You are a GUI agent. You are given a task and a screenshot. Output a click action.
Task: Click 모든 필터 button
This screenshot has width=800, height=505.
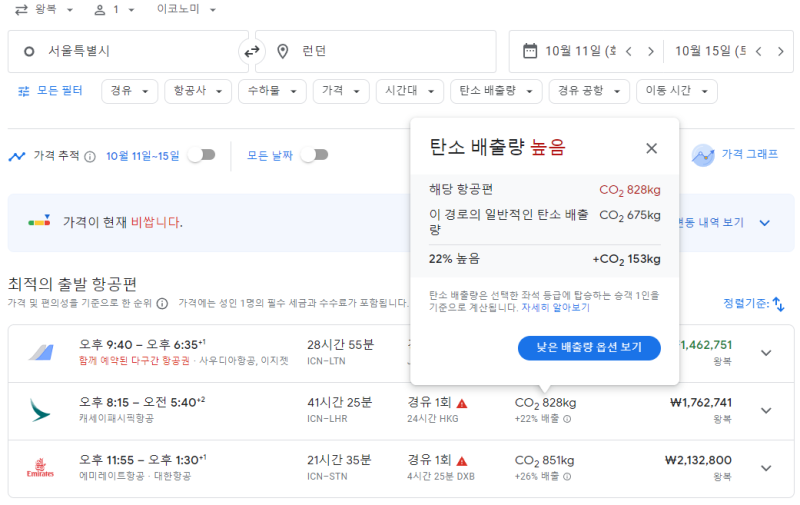pyautogui.click(x=51, y=91)
